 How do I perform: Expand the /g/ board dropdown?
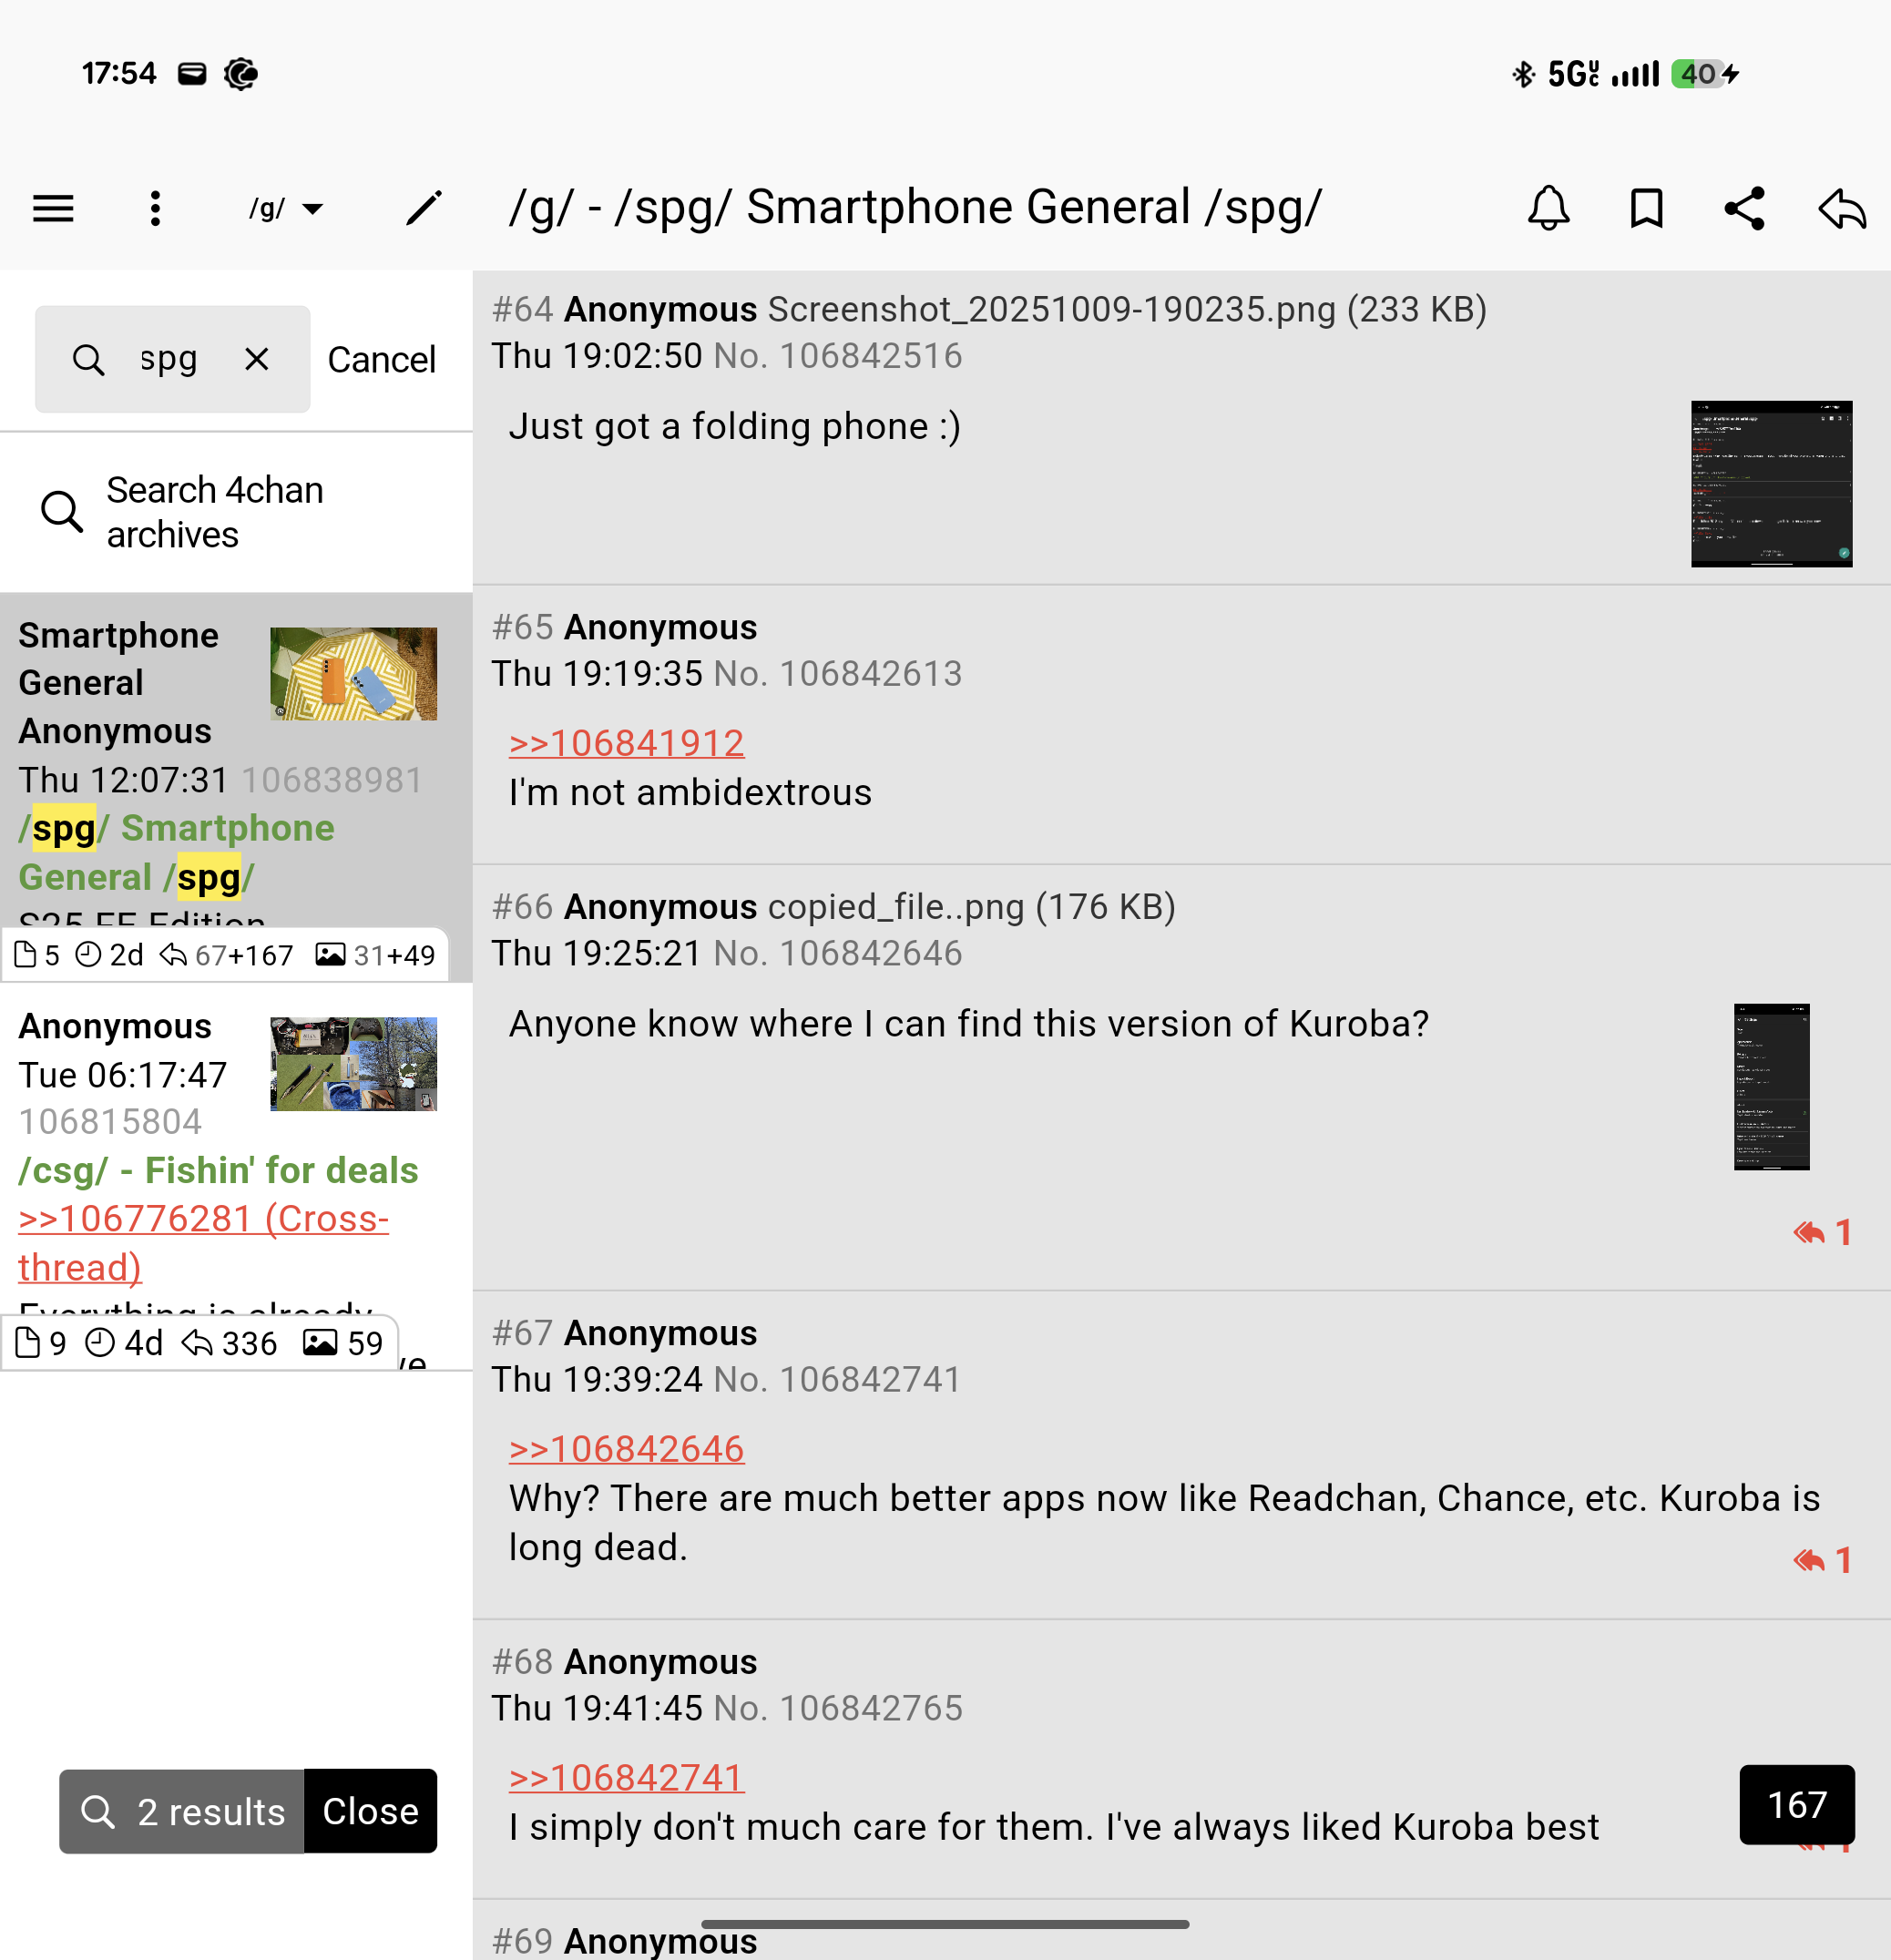286,209
